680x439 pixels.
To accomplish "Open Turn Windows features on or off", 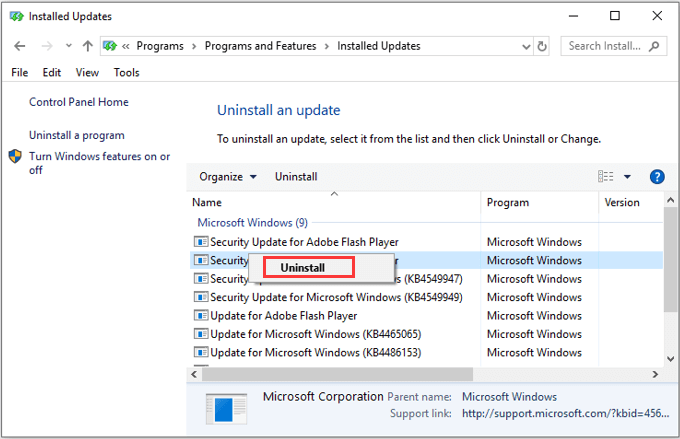I will coord(99,163).
